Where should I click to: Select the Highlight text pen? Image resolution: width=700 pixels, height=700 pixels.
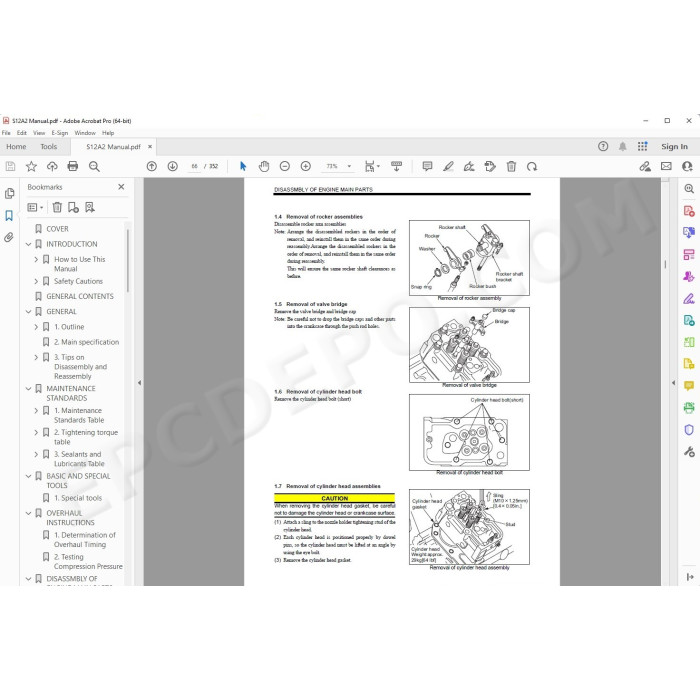[x=448, y=167]
